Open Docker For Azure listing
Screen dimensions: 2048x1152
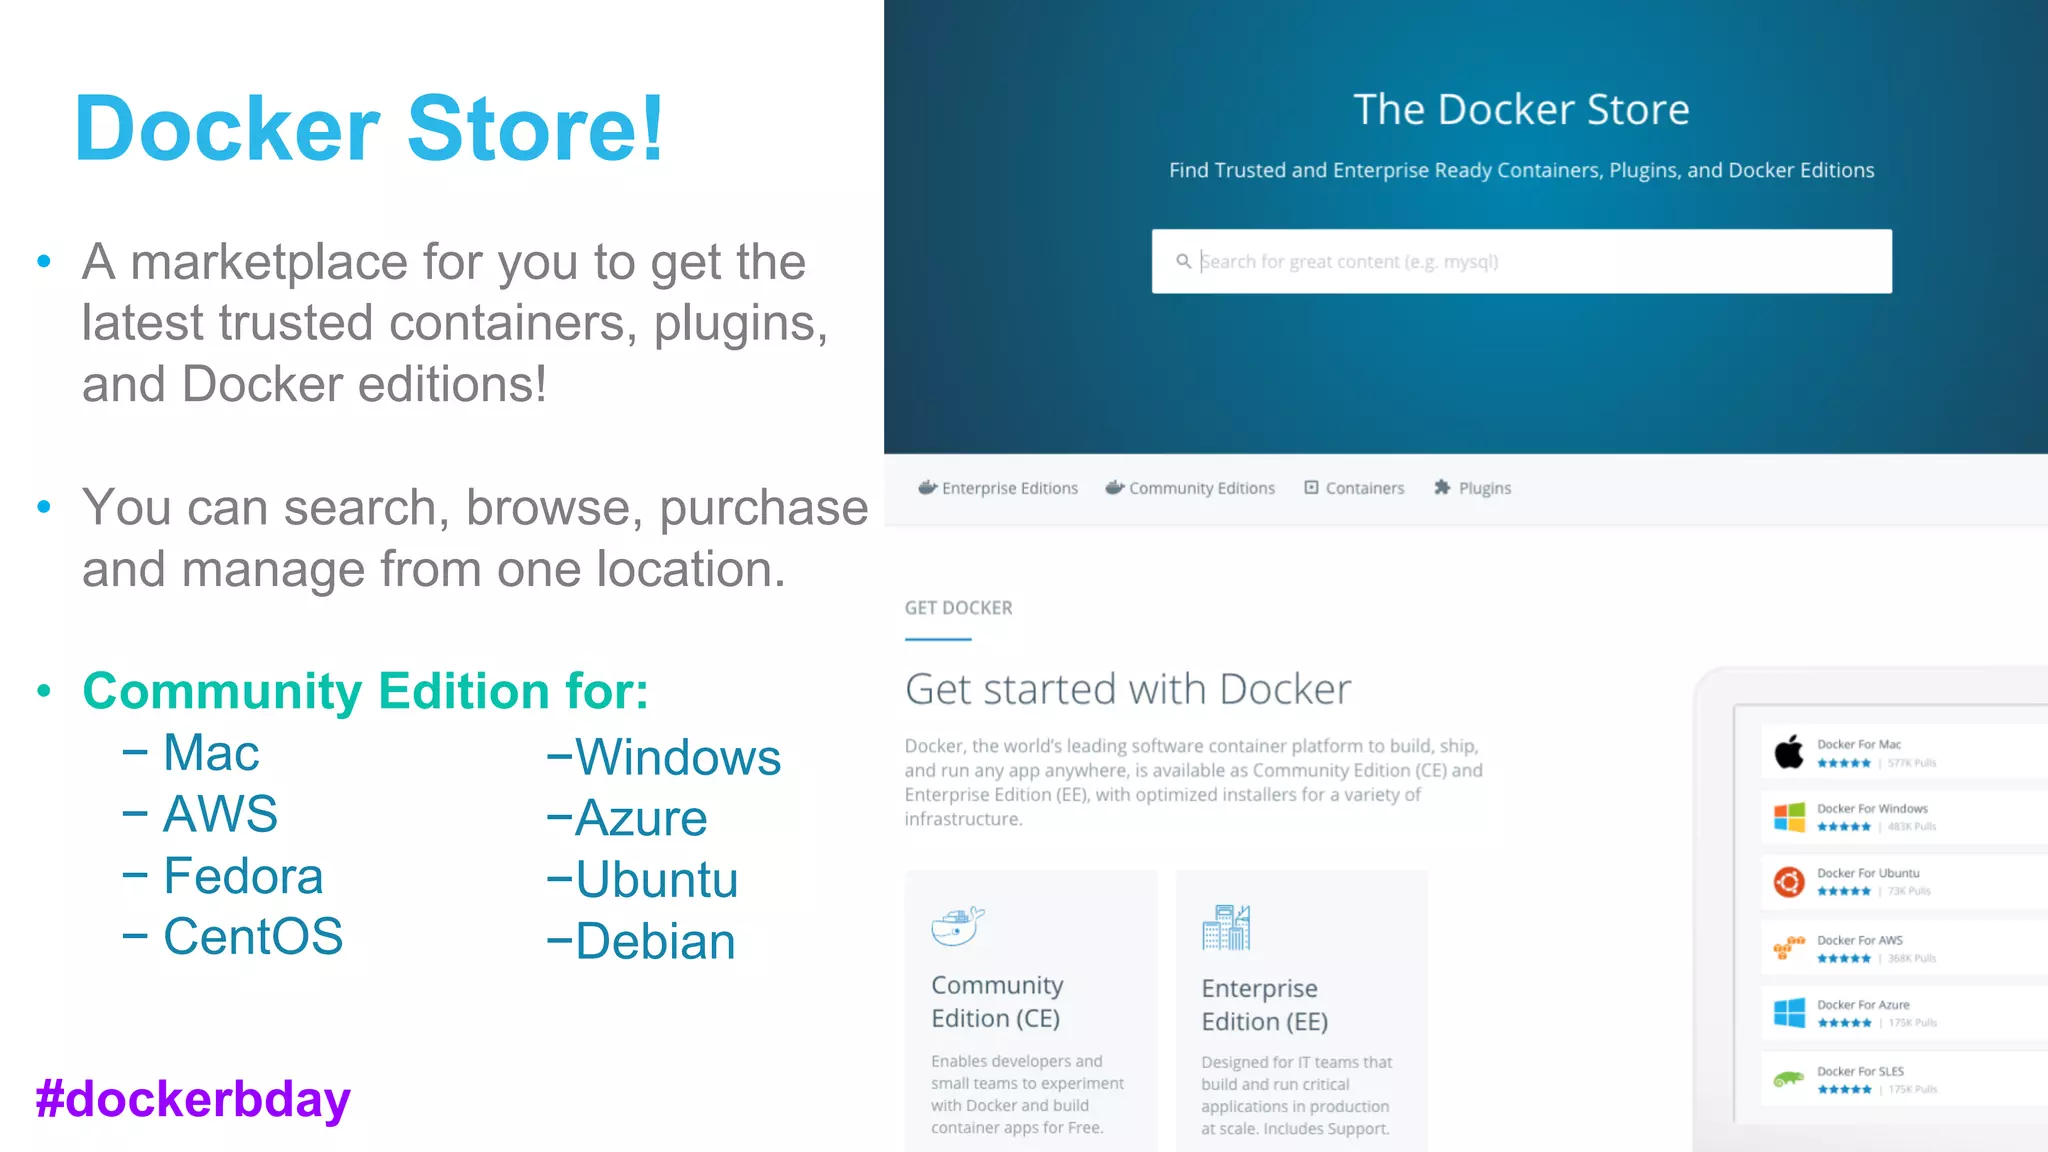click(1904, 1012)
